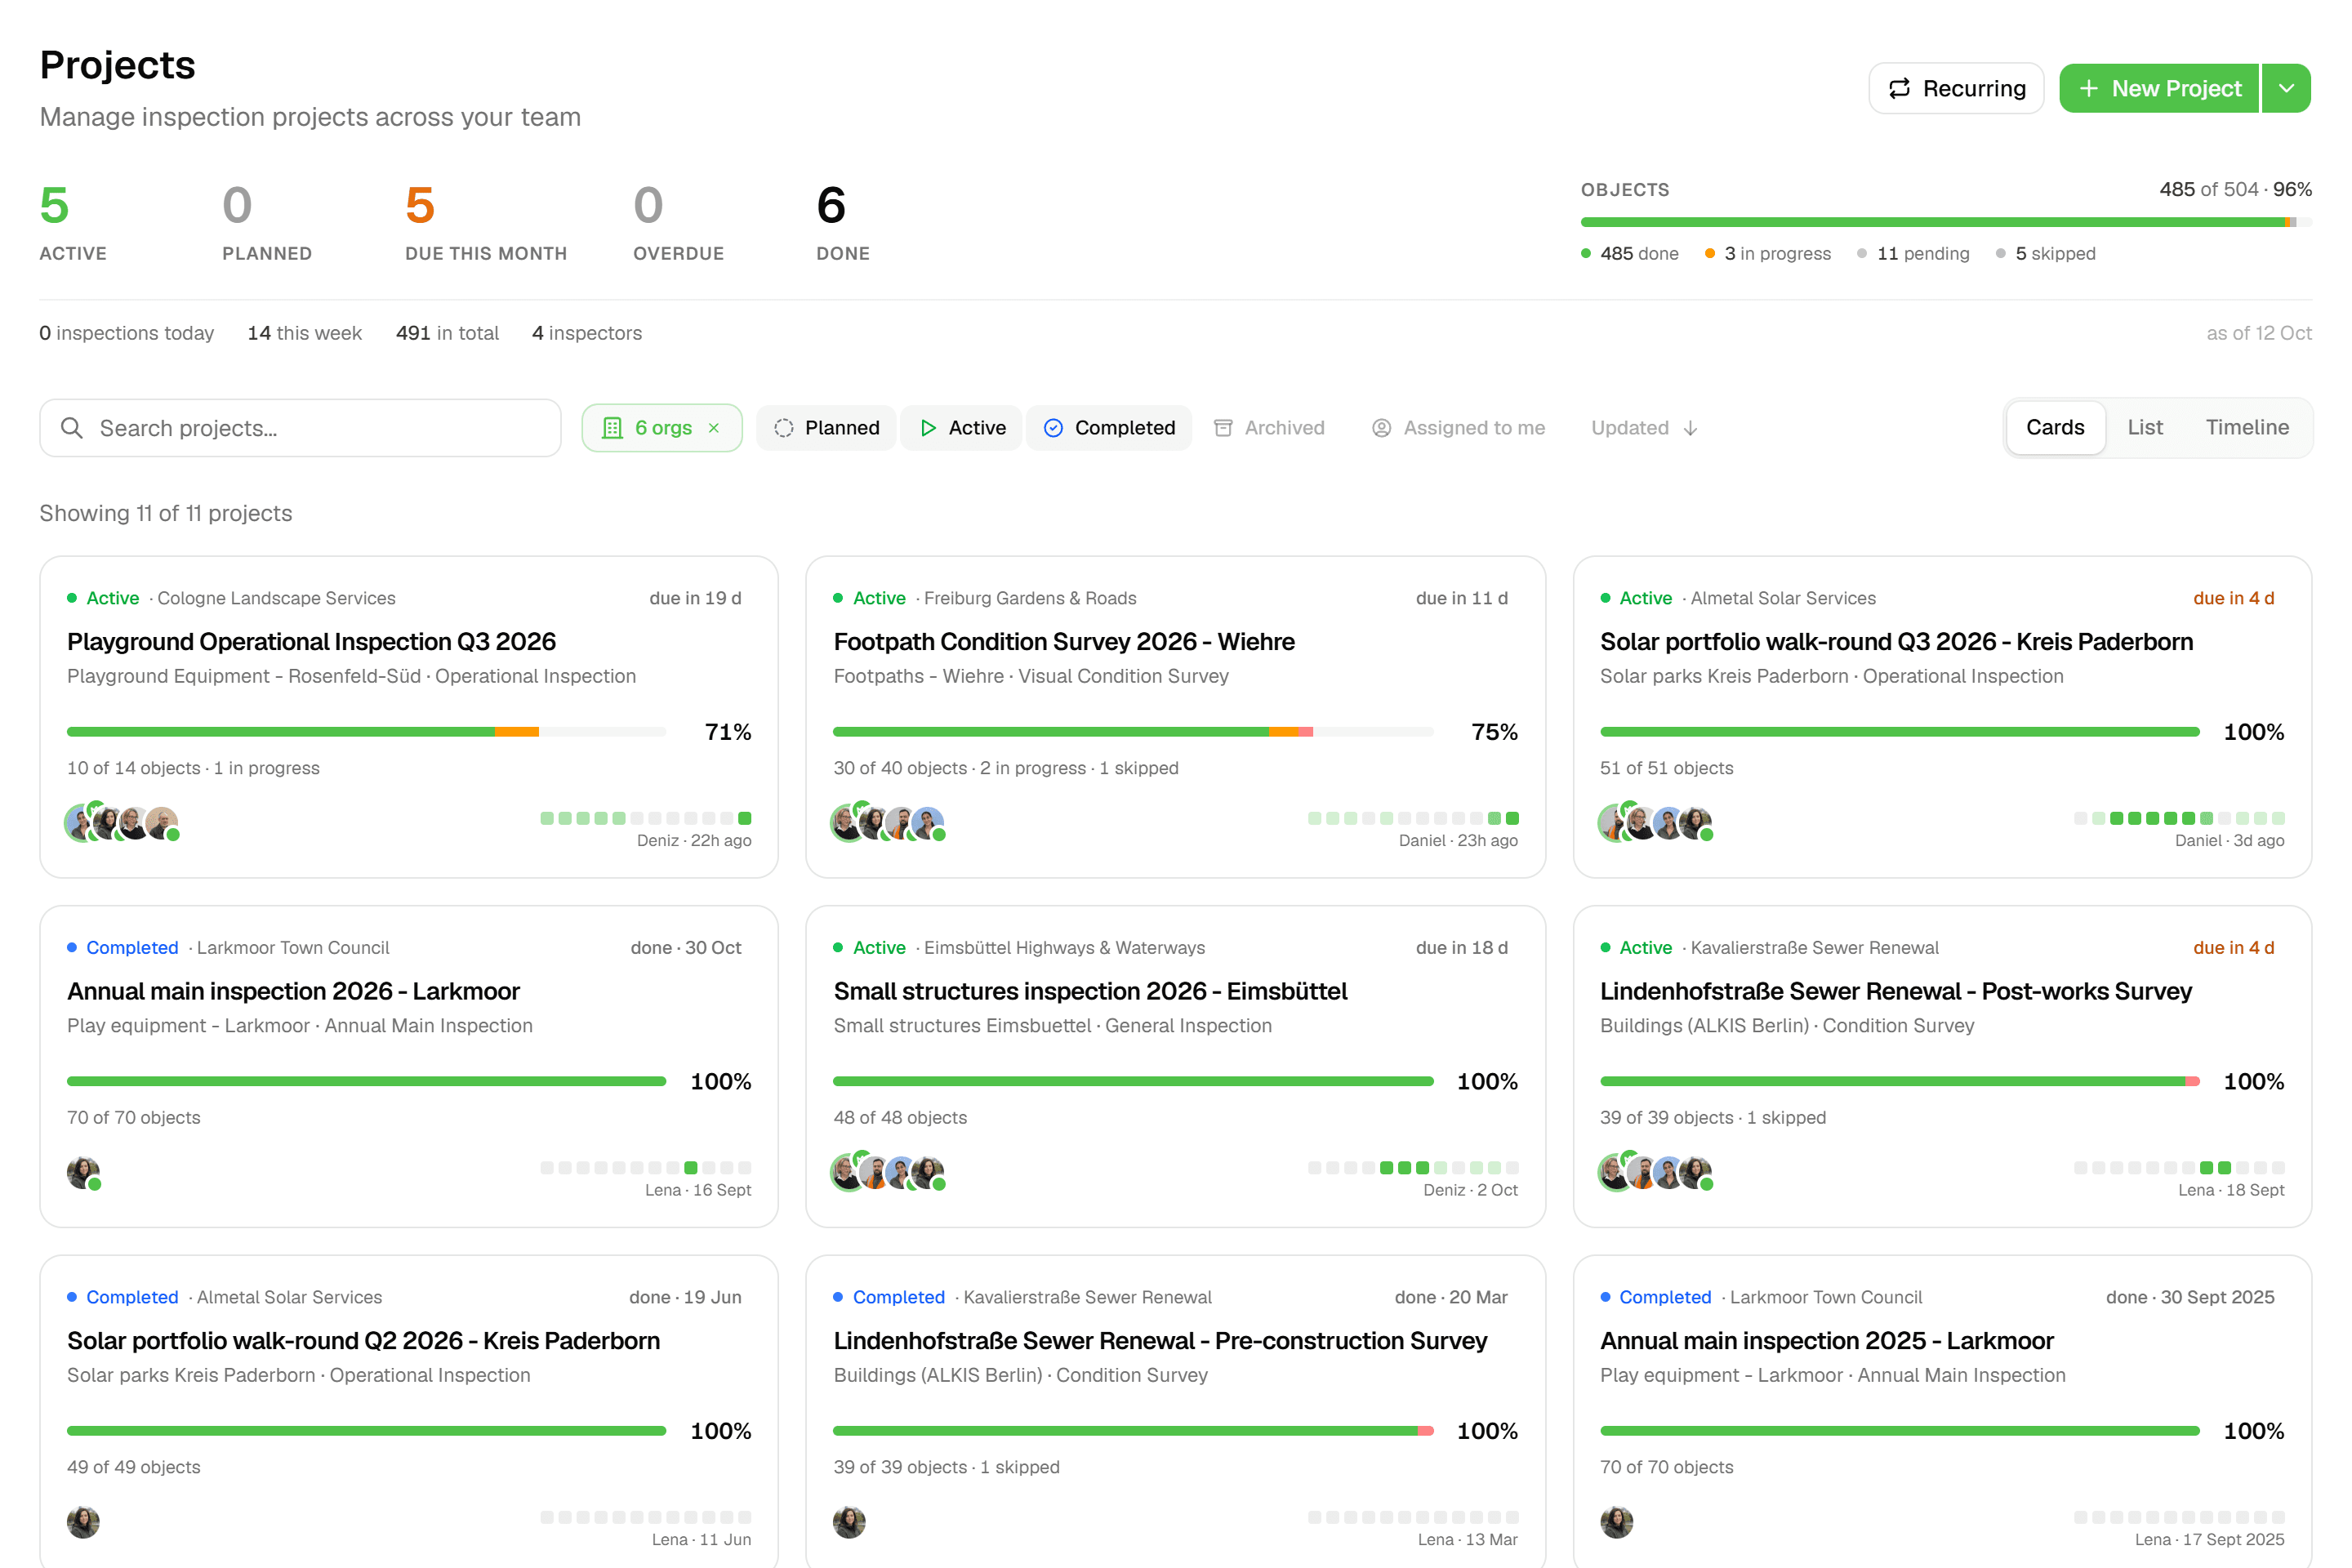
Task: Switch to Cards view
Action: pyautogui.click(x=2055, y=428)
